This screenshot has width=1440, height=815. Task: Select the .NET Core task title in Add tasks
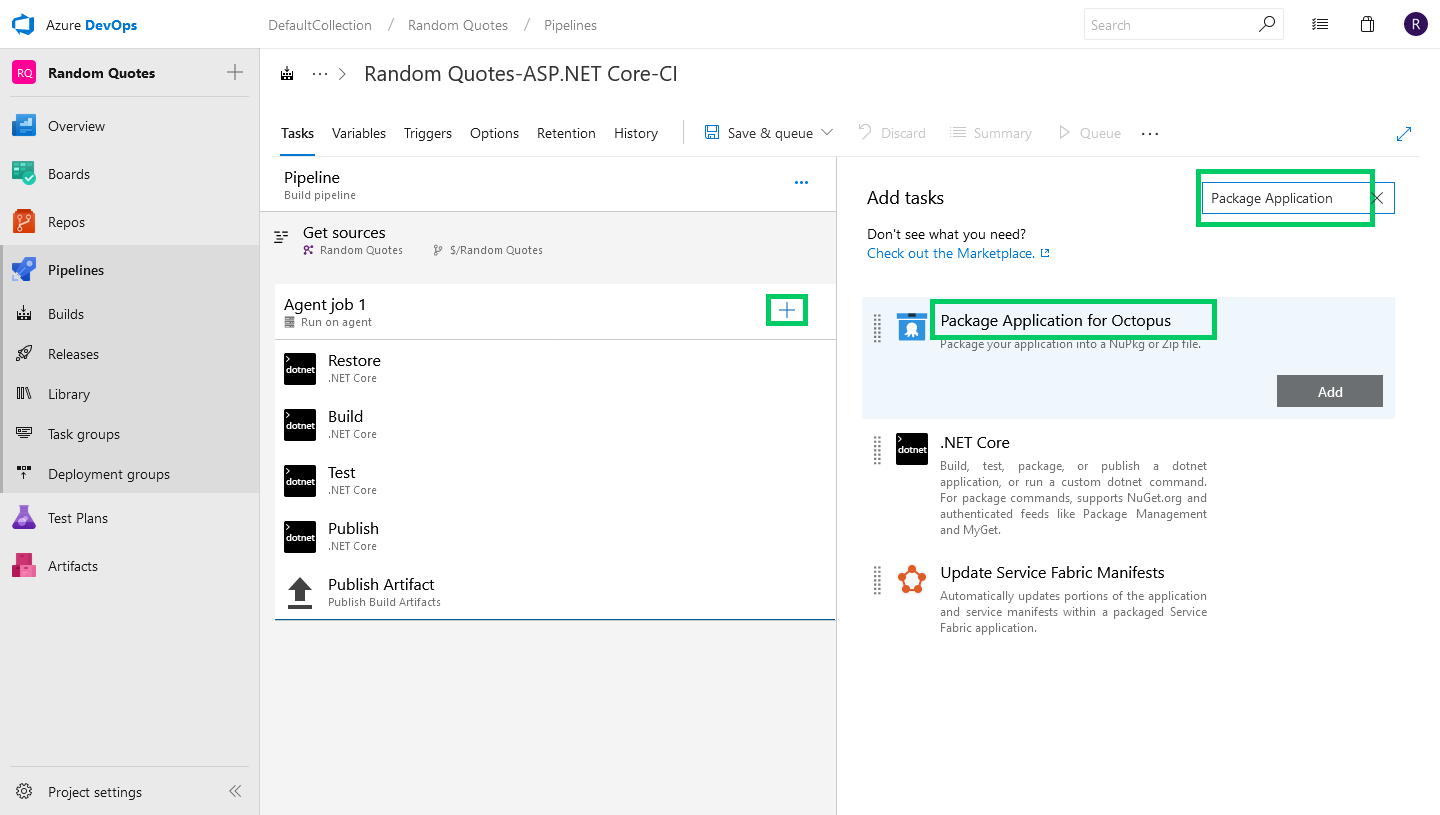tap(974, 443)
